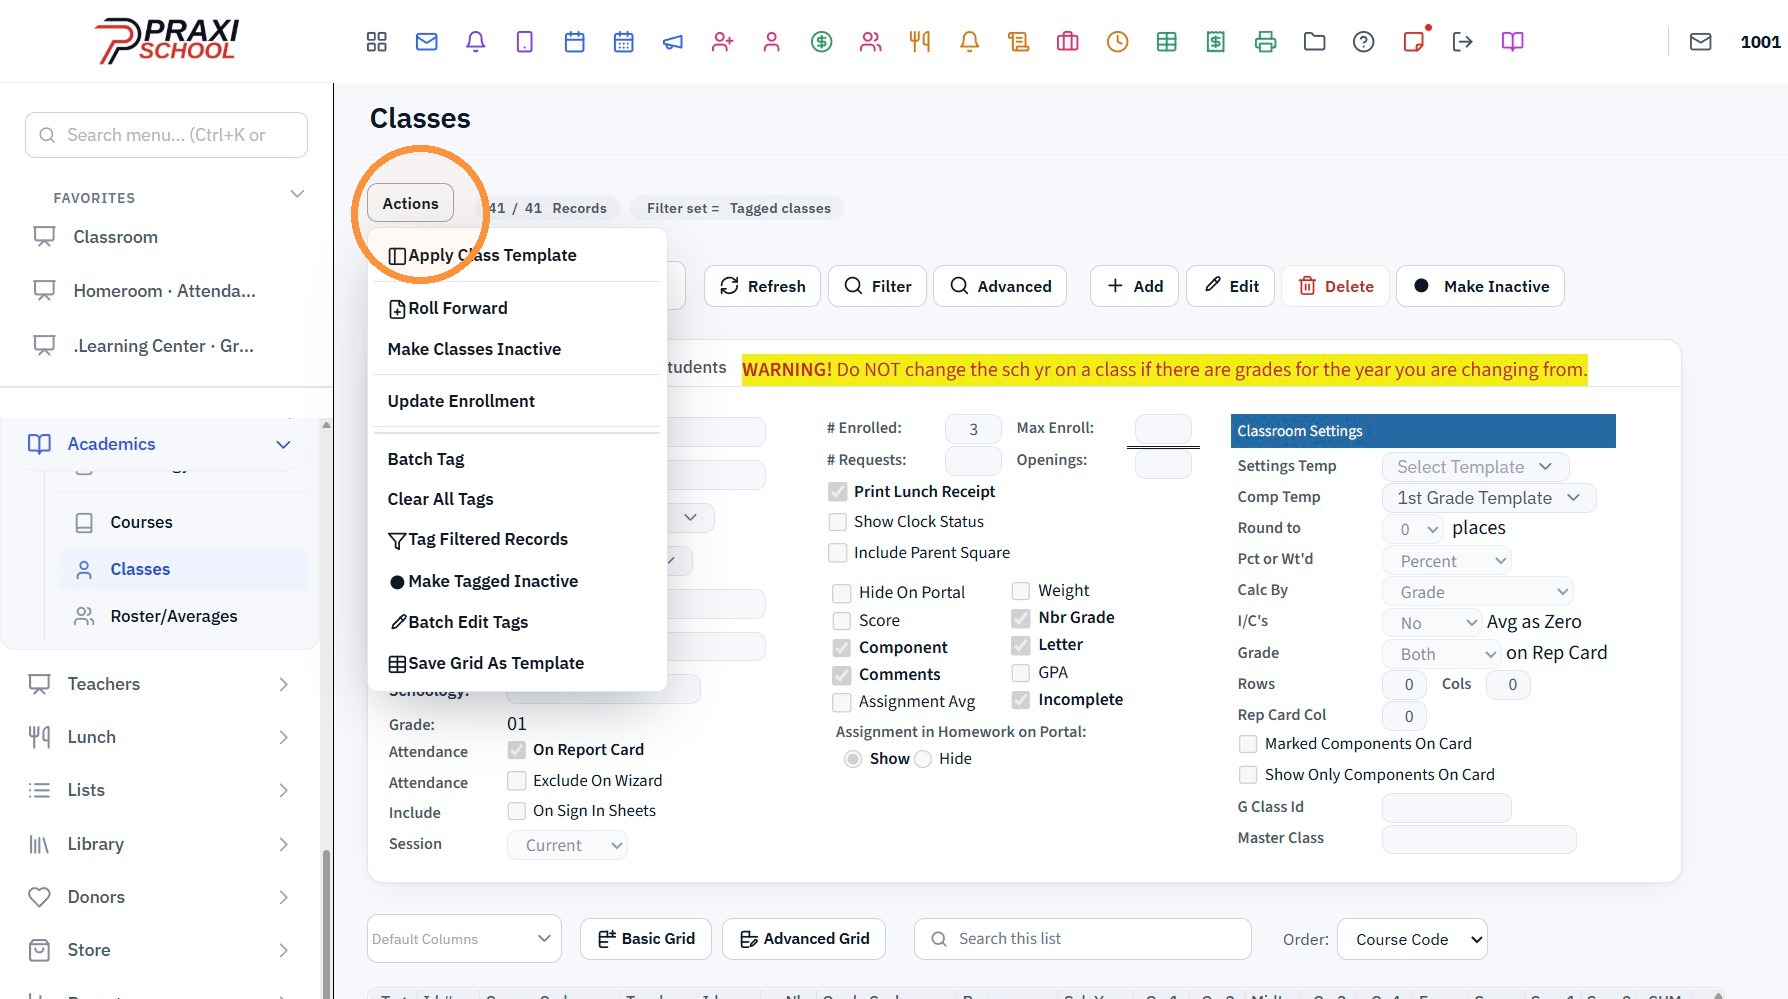Viewport: 1788px width, 999px height.
Task: Open the megaphone announcements icon
Action: click(x=673, y=42)
